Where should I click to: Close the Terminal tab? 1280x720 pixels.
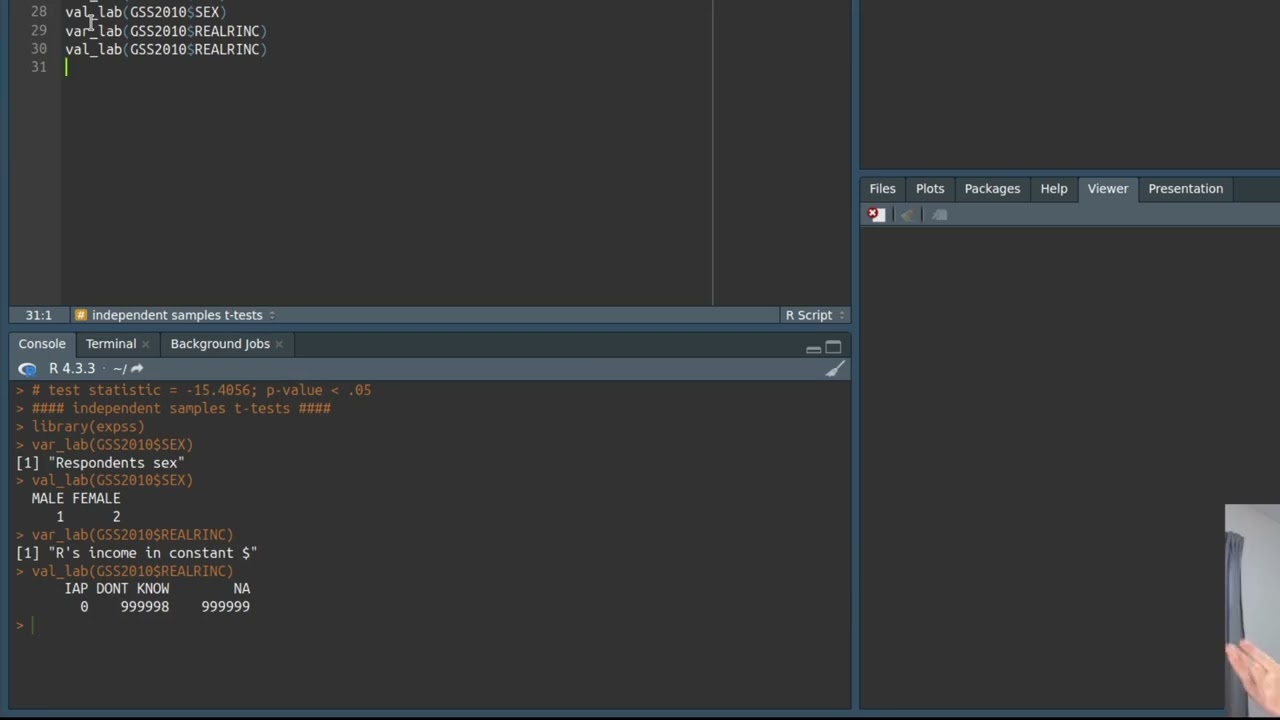pos(145,344)
